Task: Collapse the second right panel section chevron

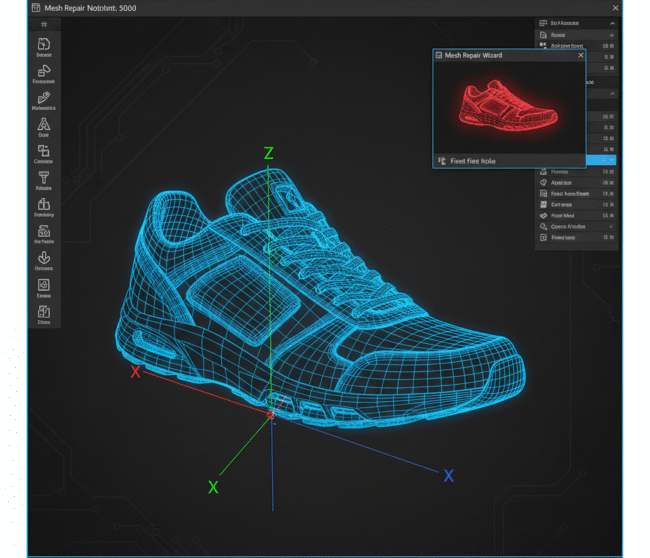Action: tap(612, 94)
